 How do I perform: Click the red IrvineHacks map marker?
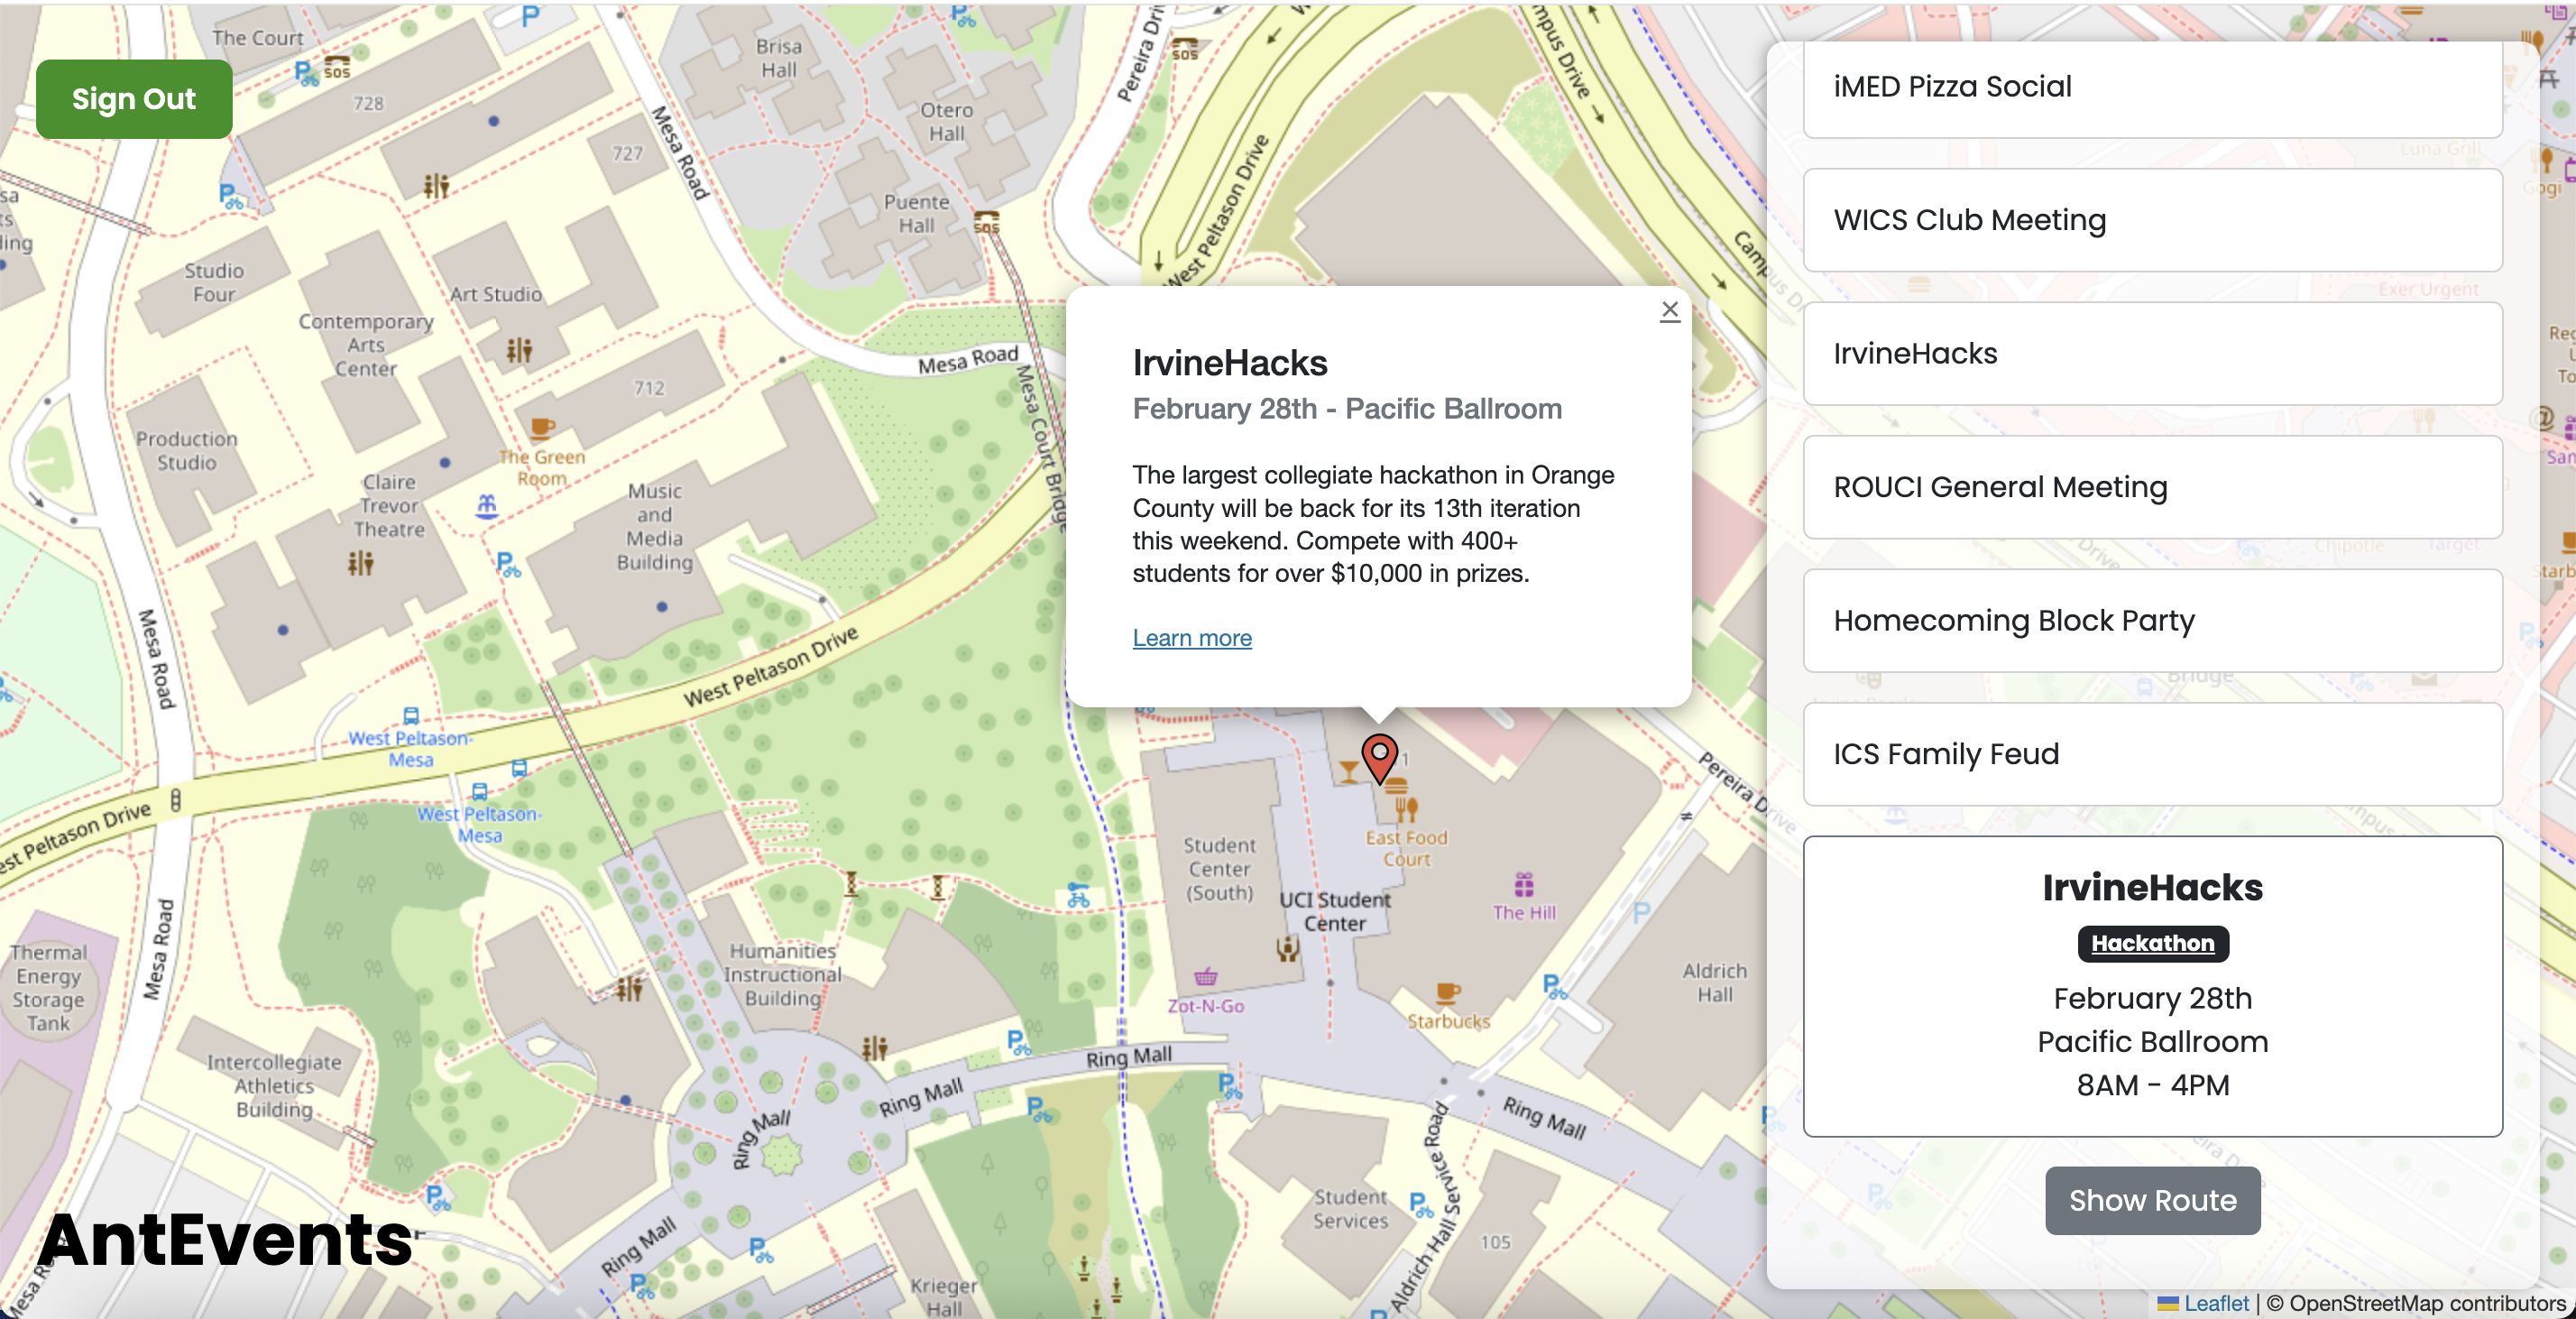click(x=1379, y=757)
